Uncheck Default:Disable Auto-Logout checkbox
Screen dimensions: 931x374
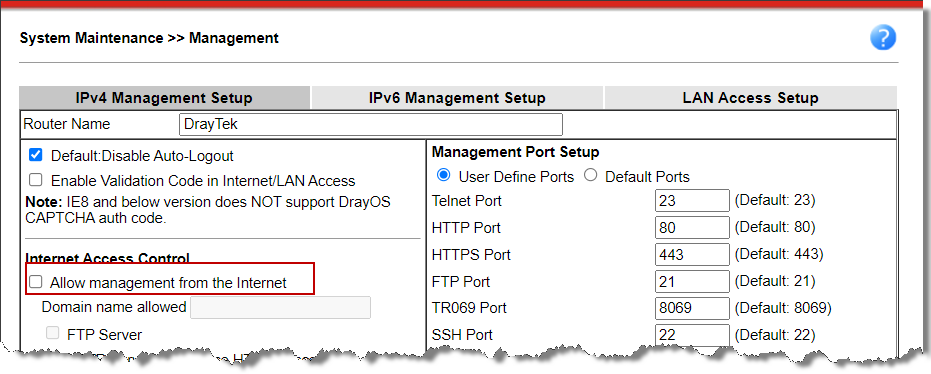36,156
